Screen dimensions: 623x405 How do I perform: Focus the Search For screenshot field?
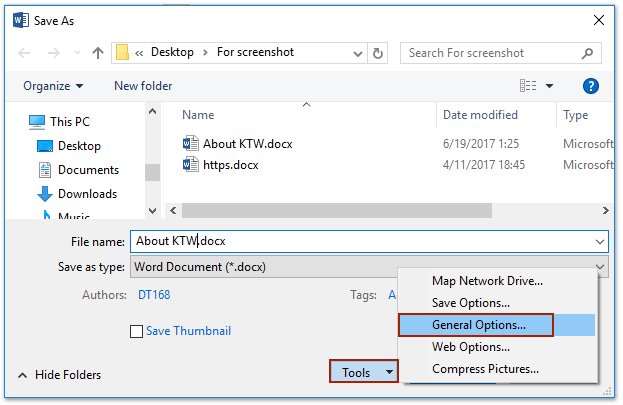point(501,53)
